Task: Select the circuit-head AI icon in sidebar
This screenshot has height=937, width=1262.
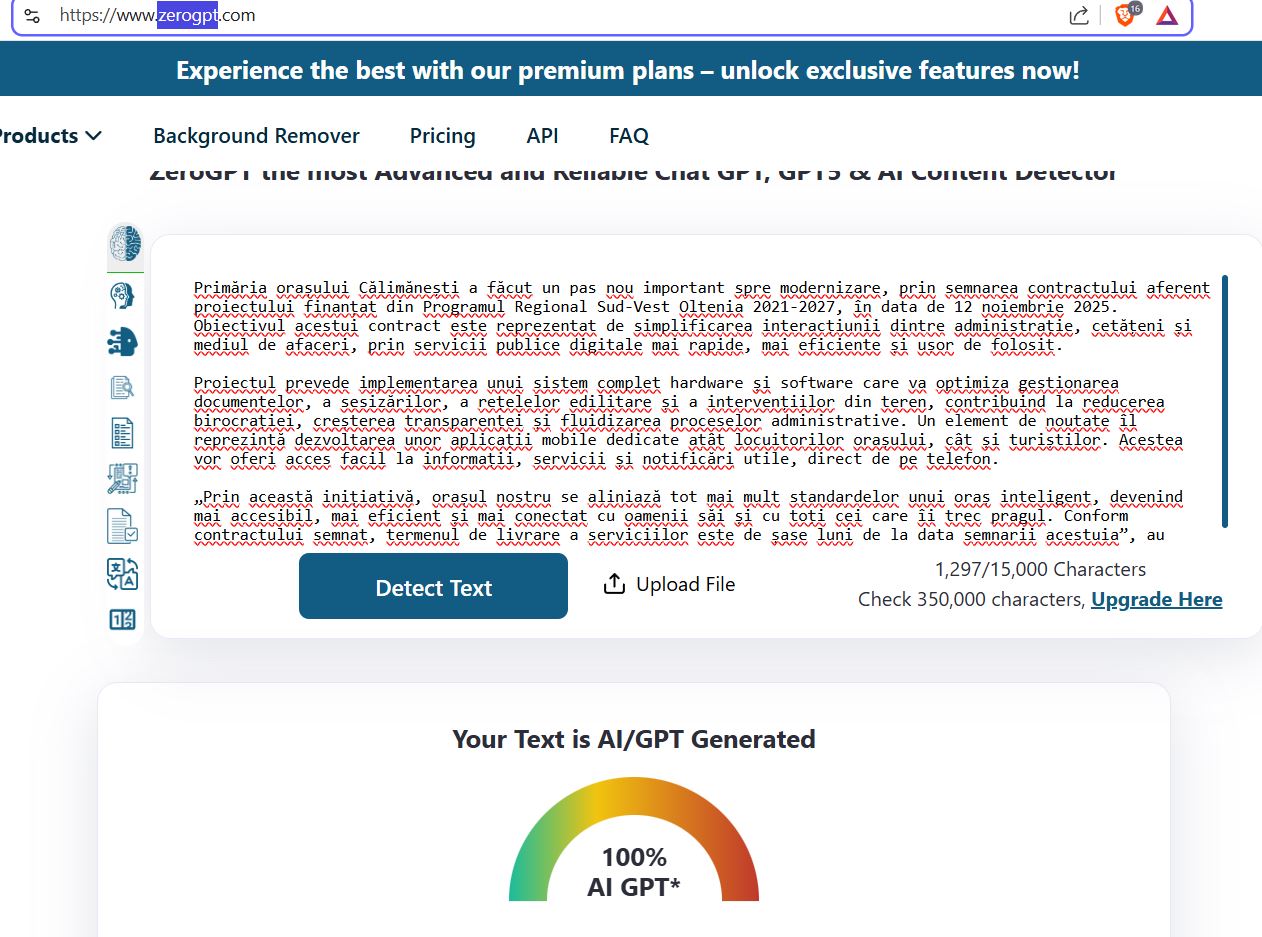Action: (122, 341)
